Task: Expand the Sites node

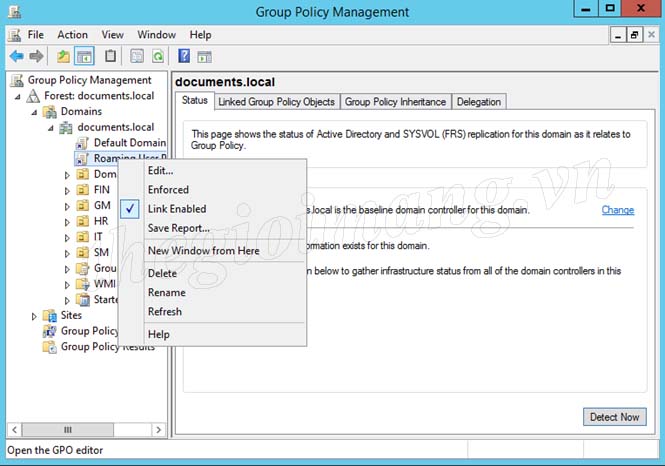Action: tap(34, 316)
